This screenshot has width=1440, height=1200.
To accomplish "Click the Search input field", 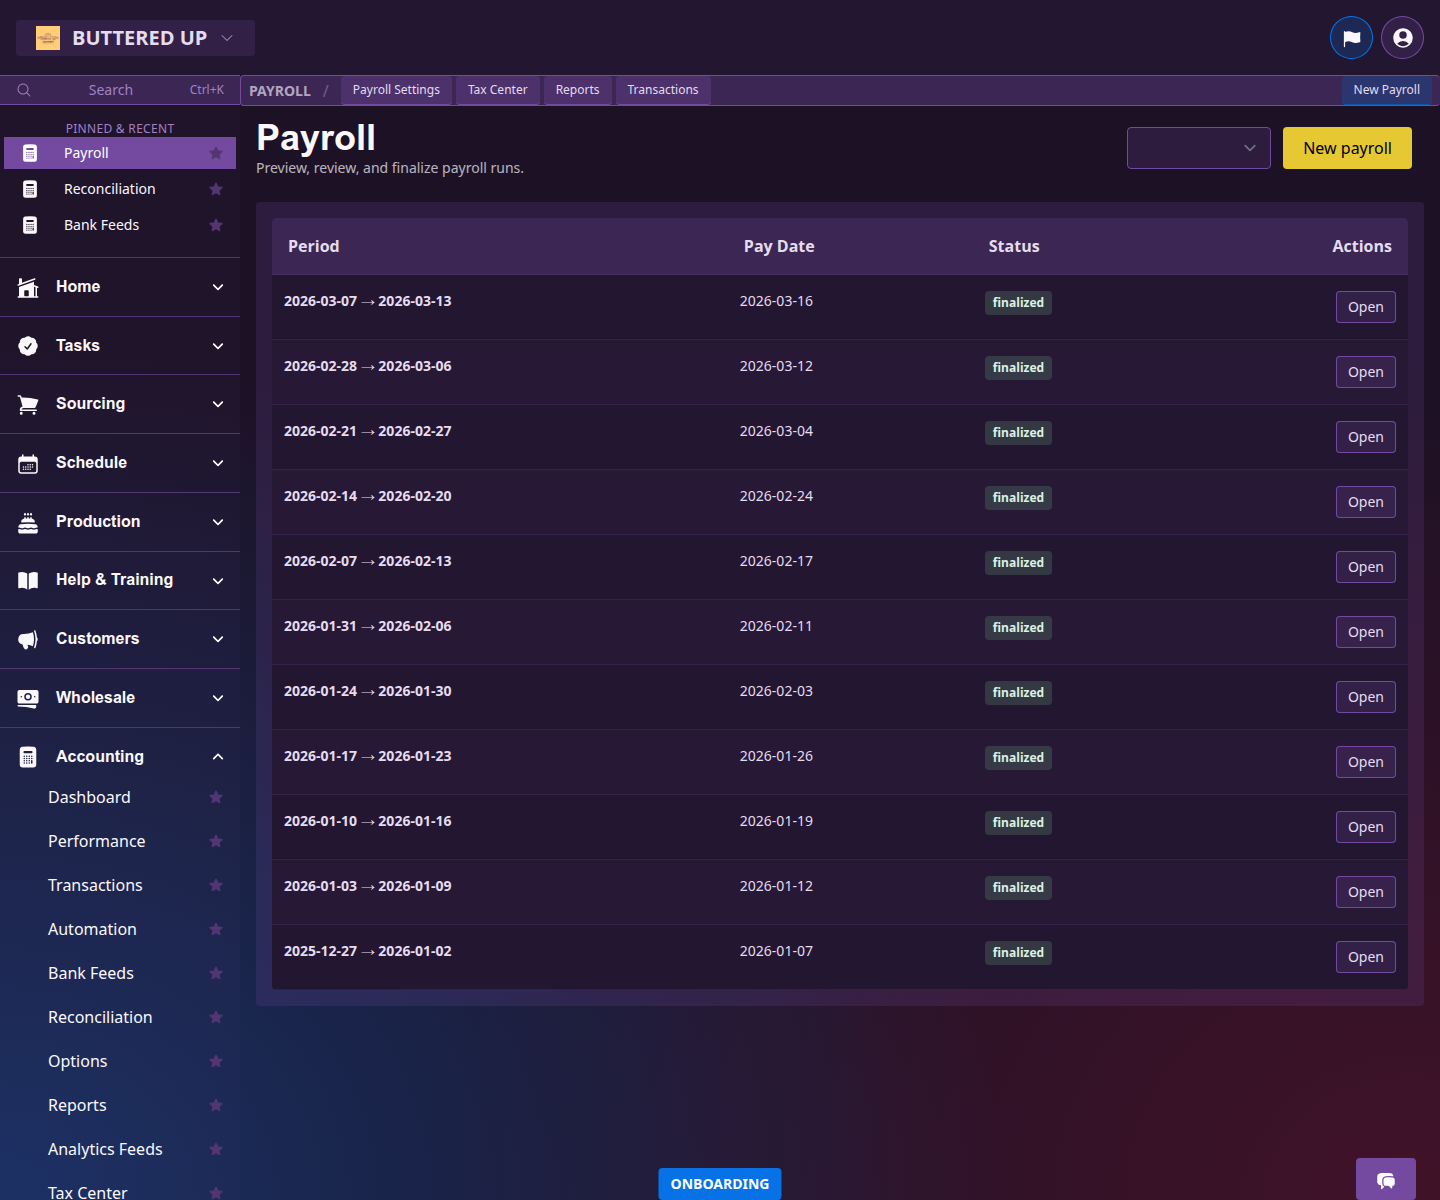I will click(x=110, y=89).
